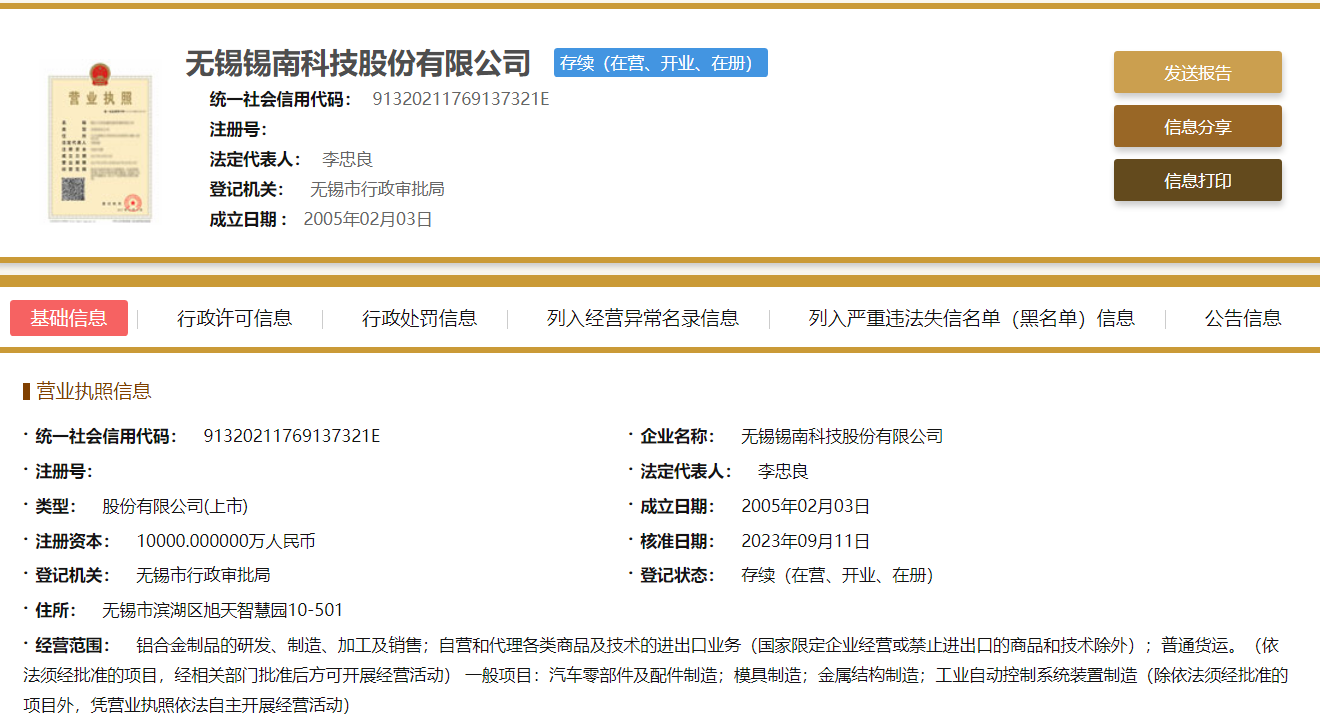
Task: Click the approval date 2023年09月11日
Action: [x=806, y=541]
